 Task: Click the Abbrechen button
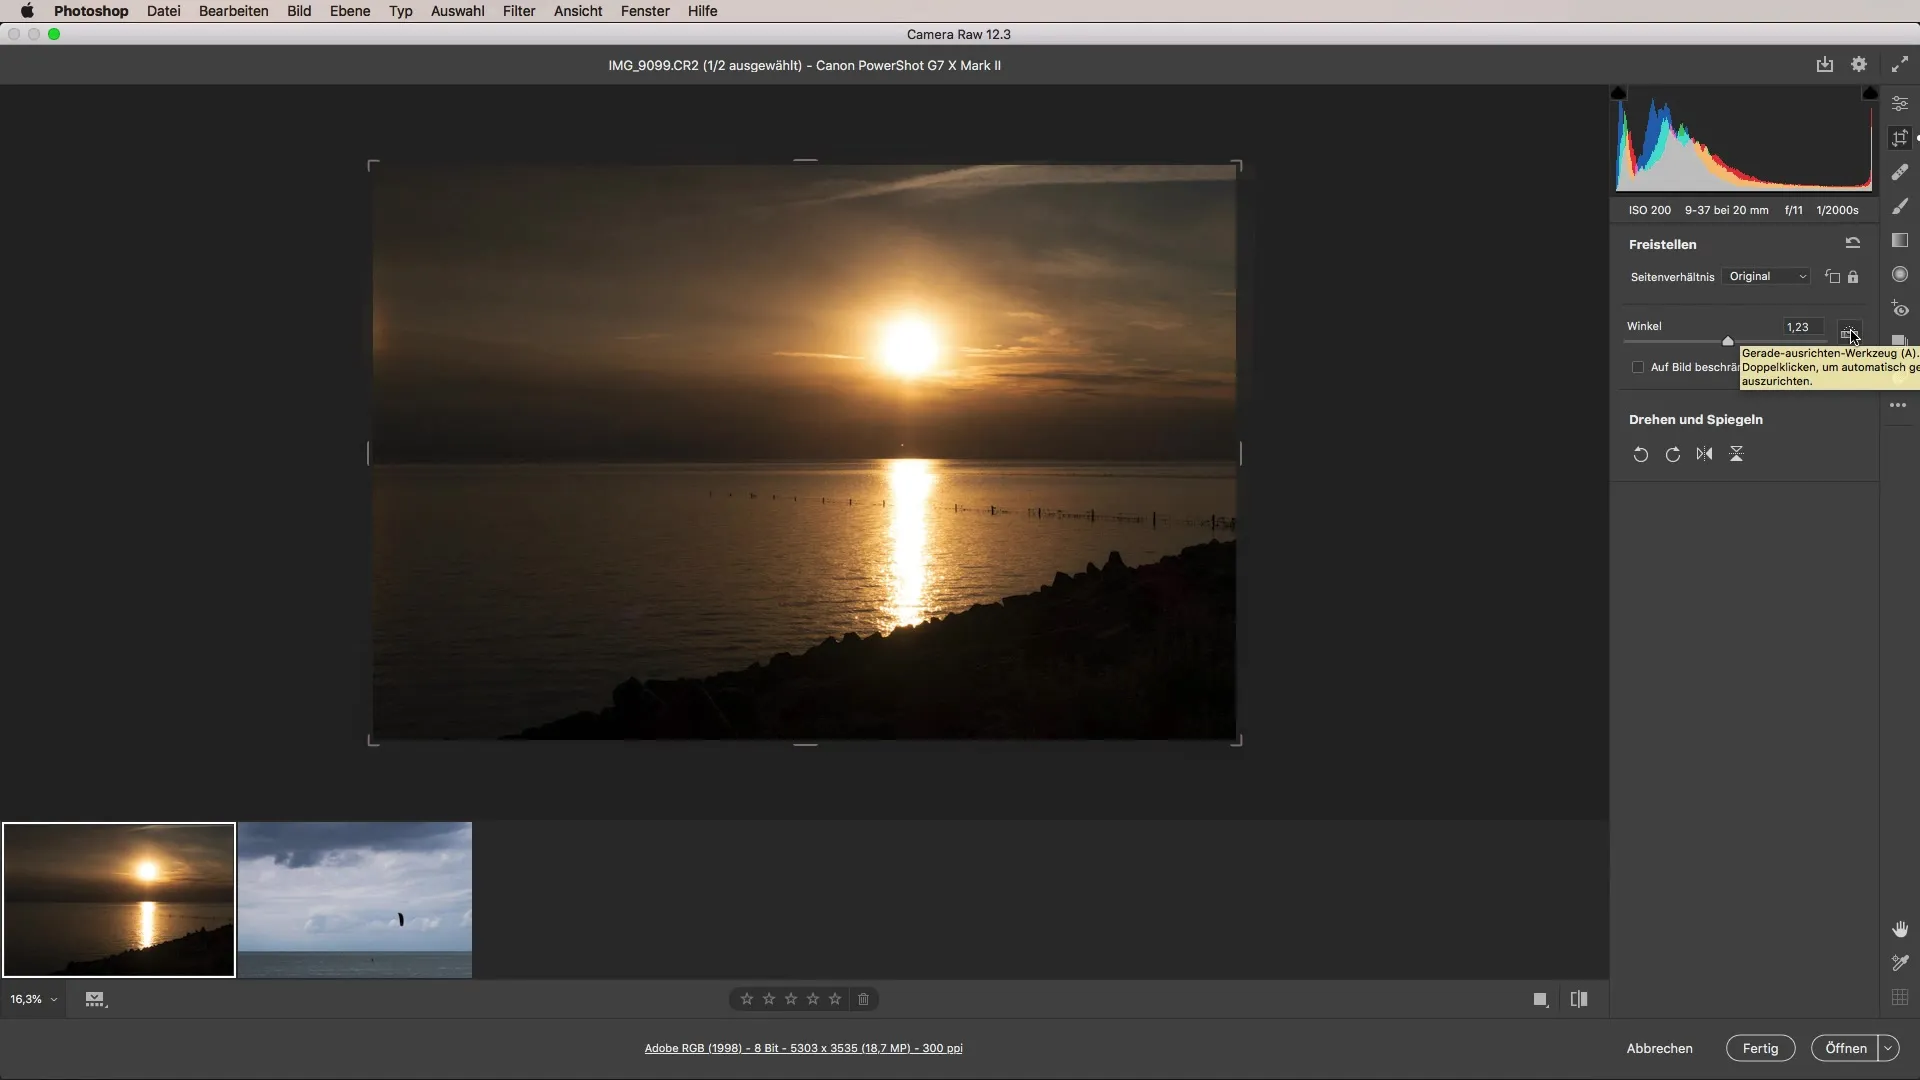pyautogui.click(x=1659, y=1048)
